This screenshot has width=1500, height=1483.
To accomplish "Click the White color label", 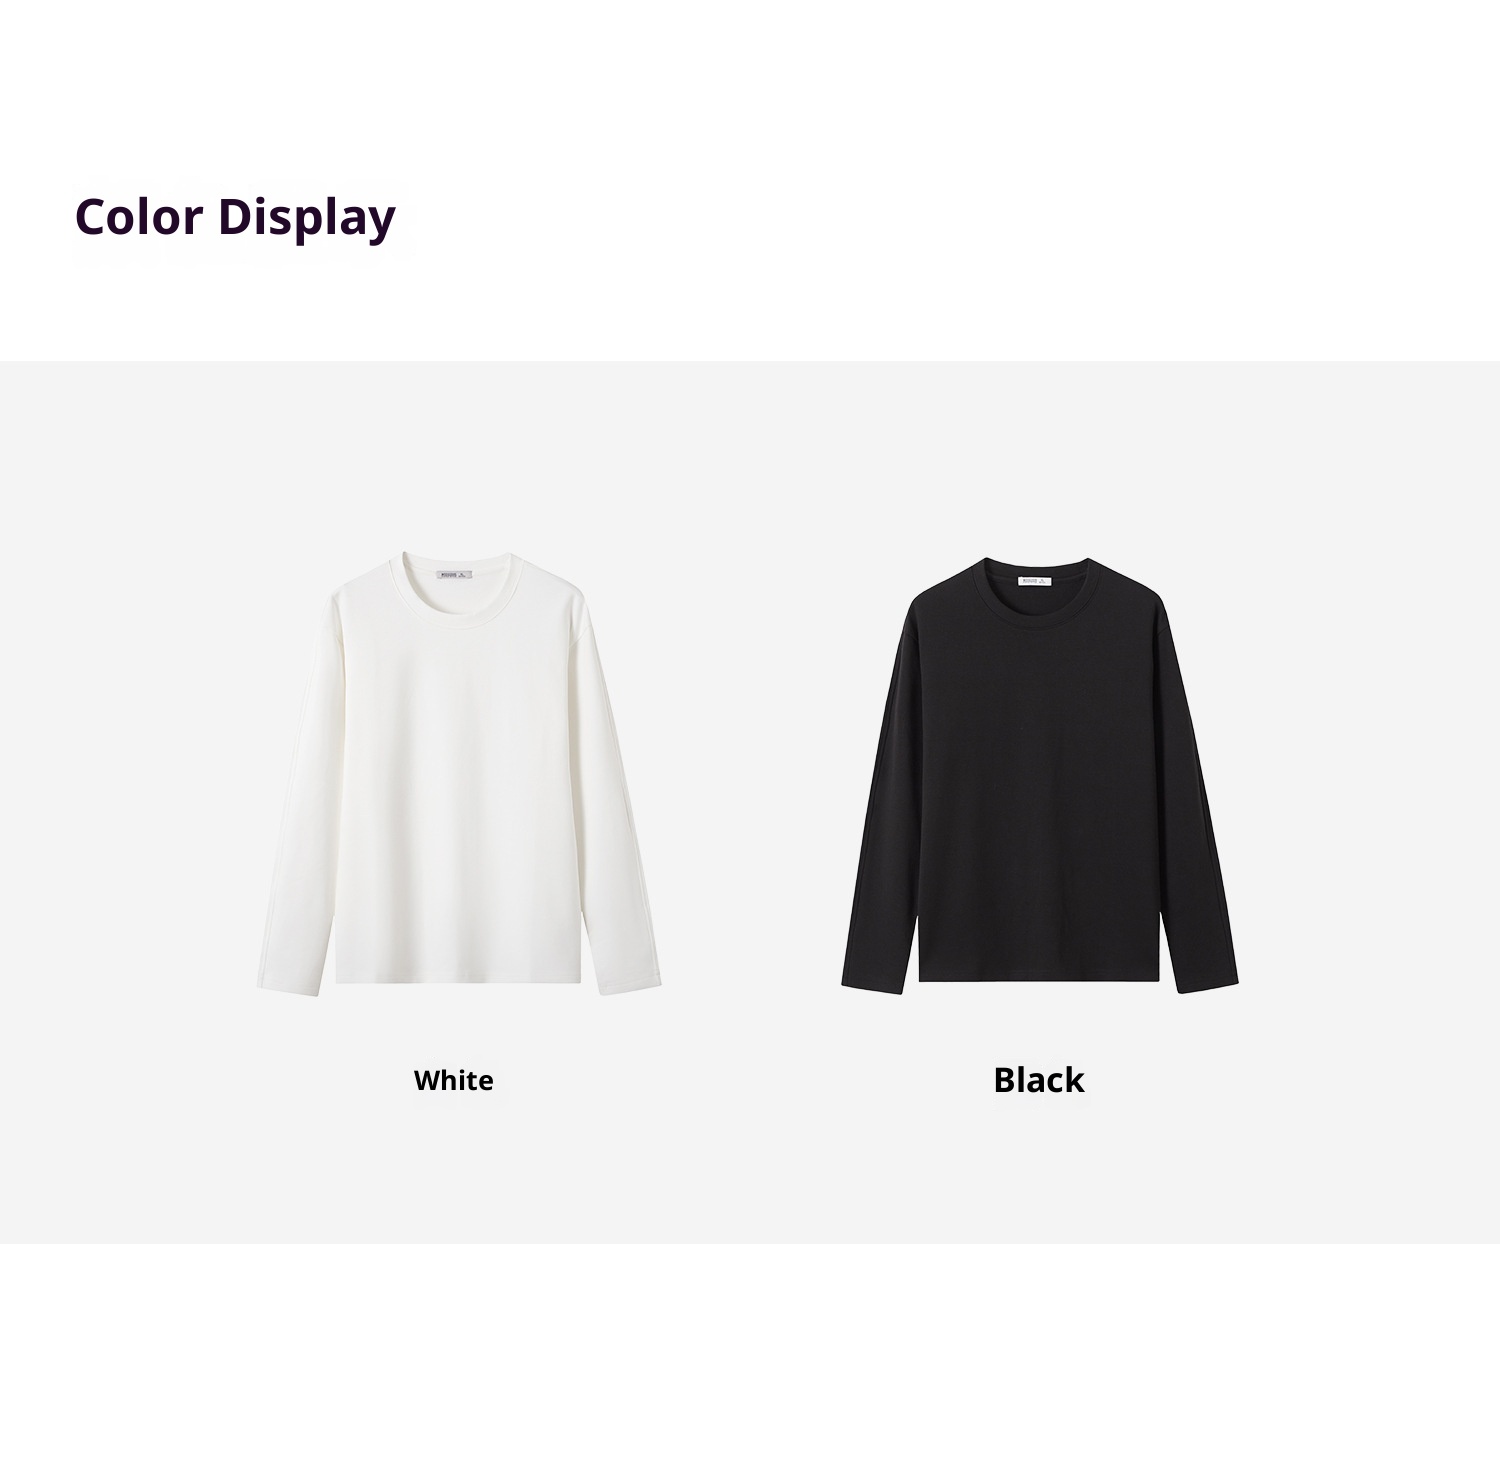I will point(453,1080).
